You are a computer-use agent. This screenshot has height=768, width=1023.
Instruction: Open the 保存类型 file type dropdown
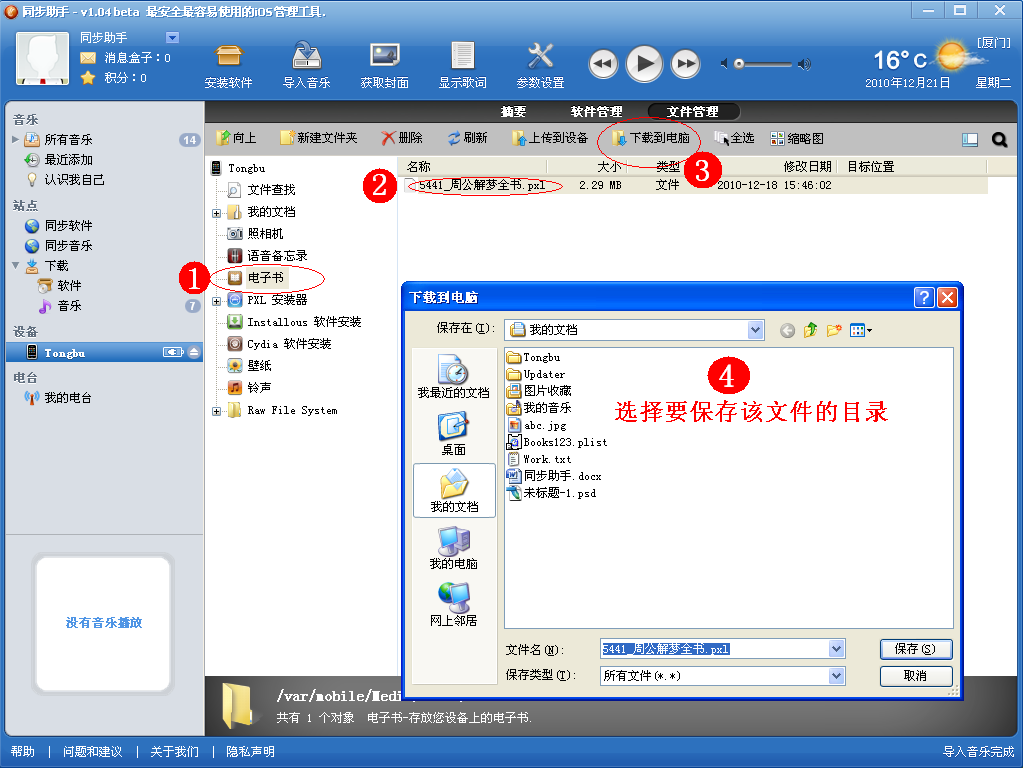836,676
